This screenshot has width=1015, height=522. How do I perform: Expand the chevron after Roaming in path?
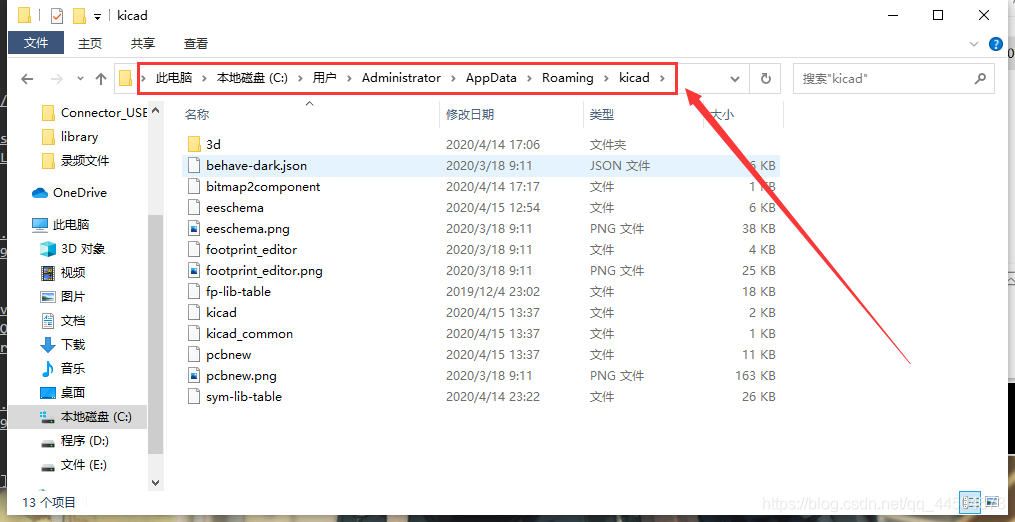(x=606, y=78)
